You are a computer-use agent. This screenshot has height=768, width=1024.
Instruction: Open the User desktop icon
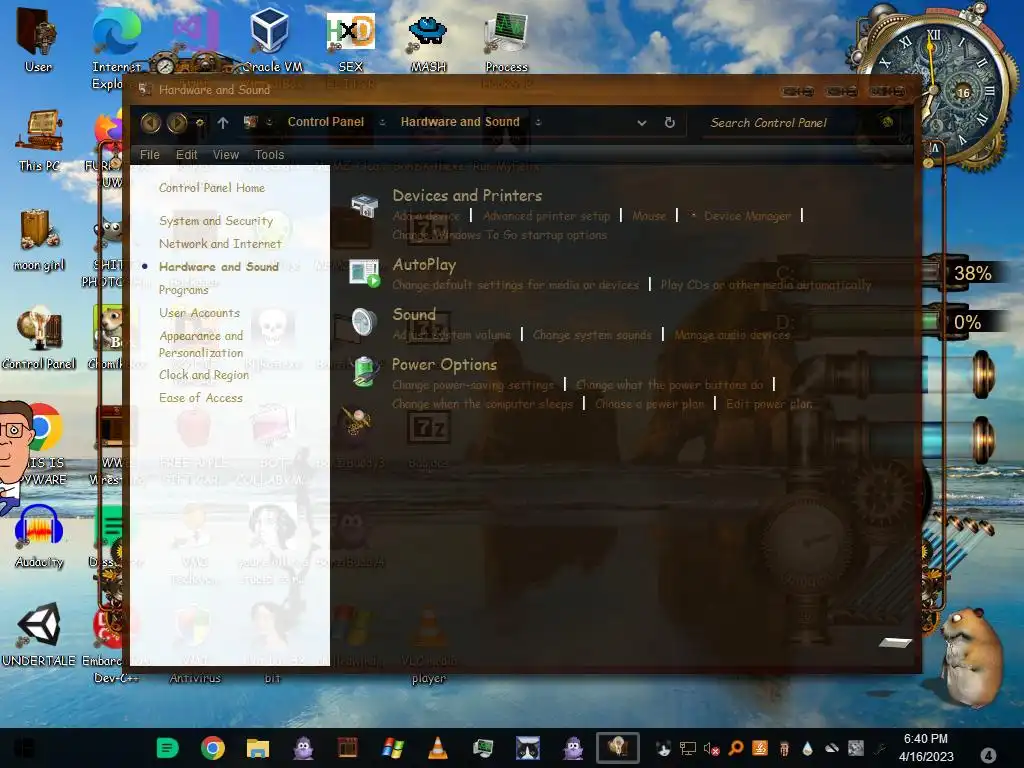[x=38, y=40]
